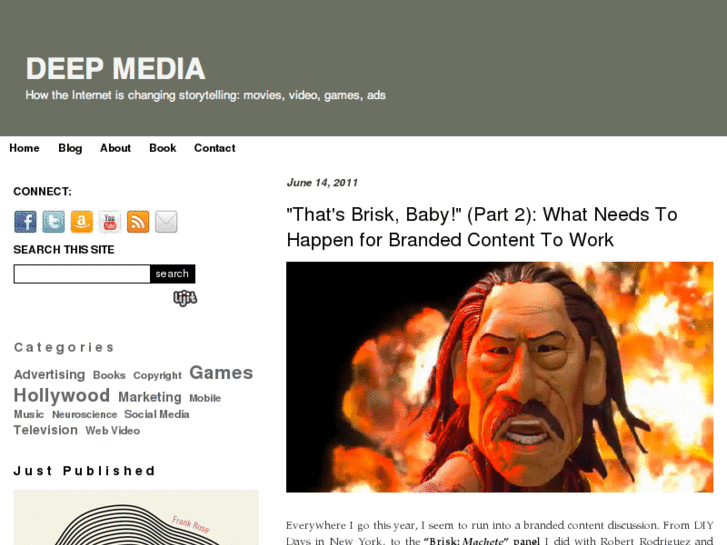Select the Television category
This screenshot has width=727, height=545.
[45, 430]
